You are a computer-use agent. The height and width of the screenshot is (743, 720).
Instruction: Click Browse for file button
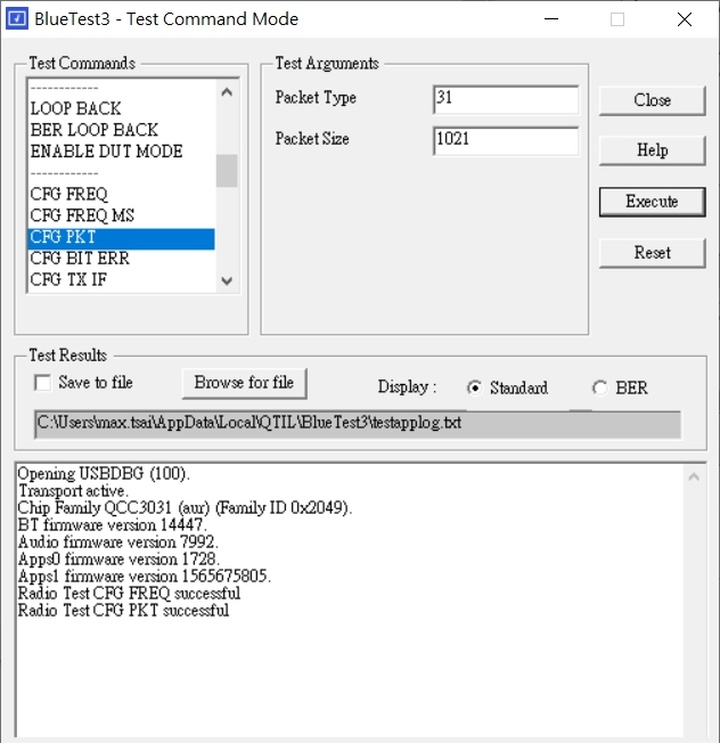(244, 383)
